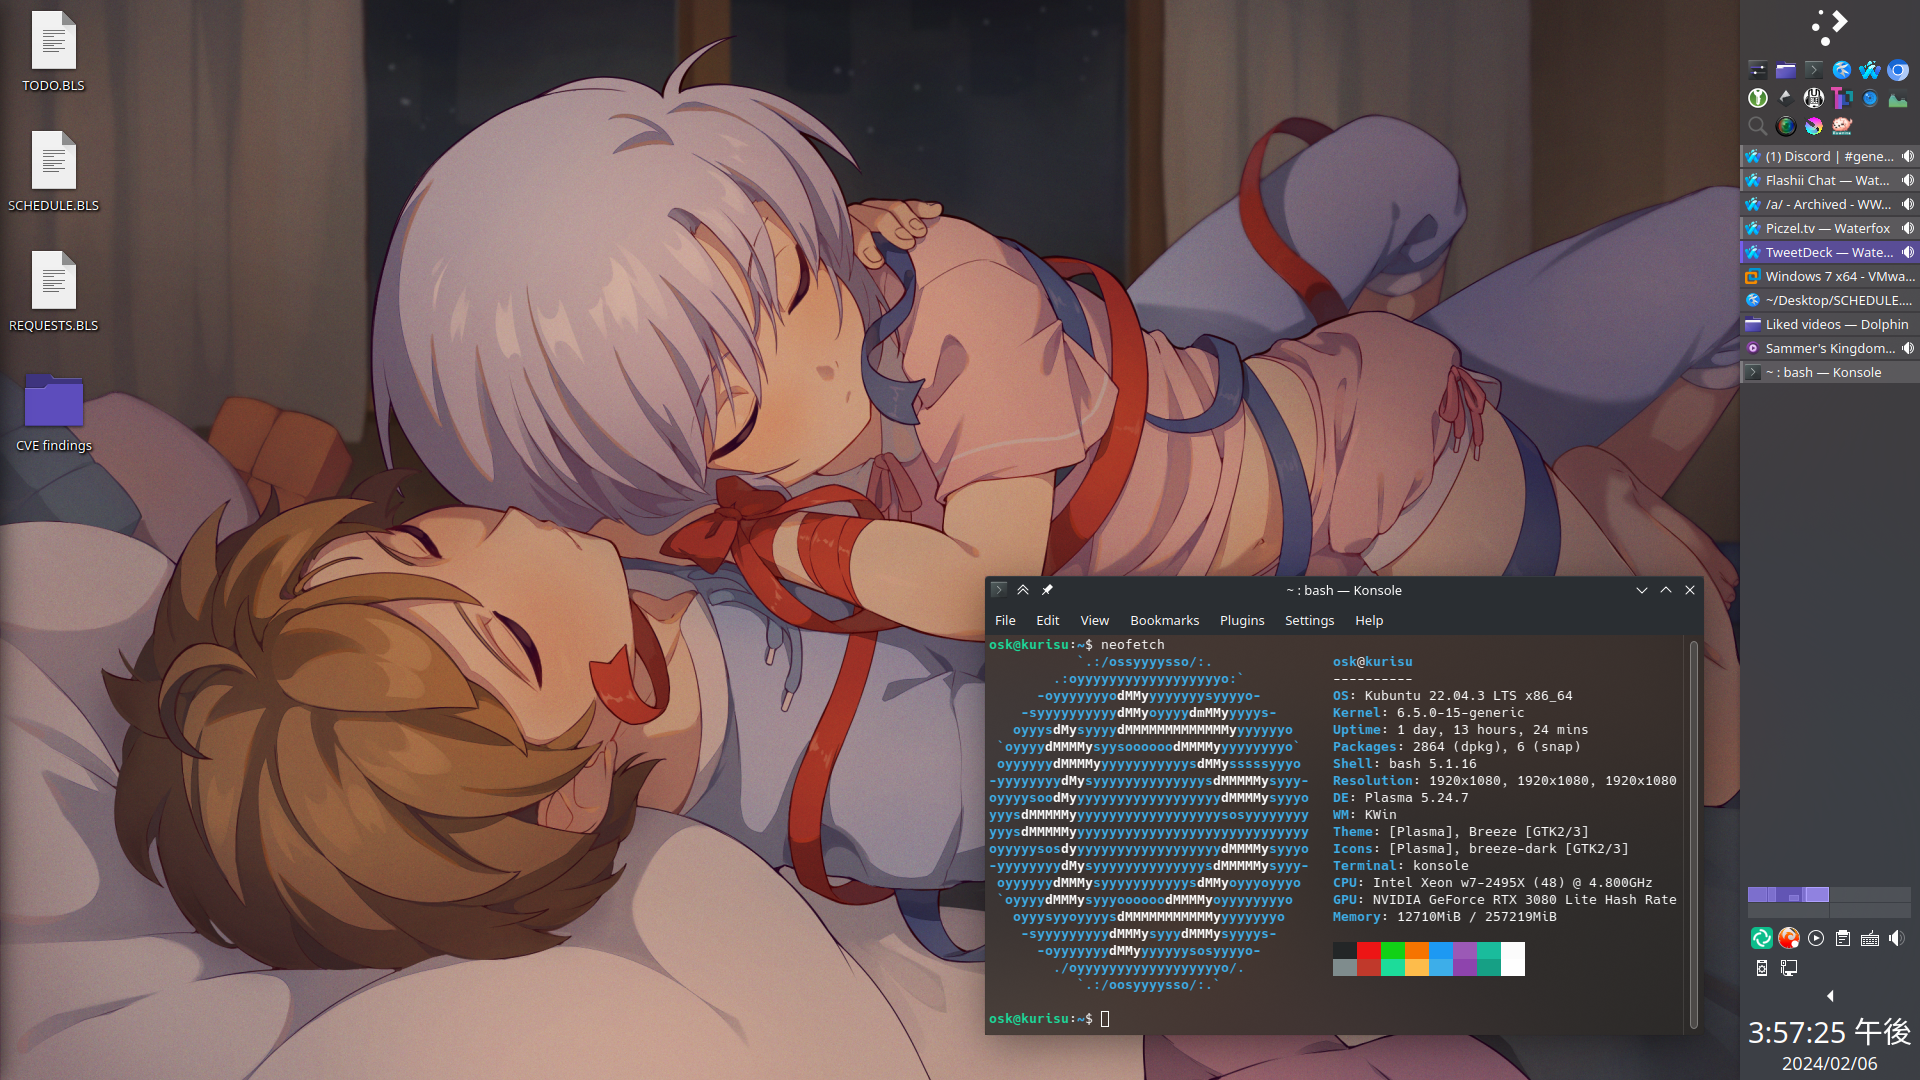Pin the Konsole window on top
Screen dimensions: 1920x1080
pyautogui.click(x=1047, y=590)
